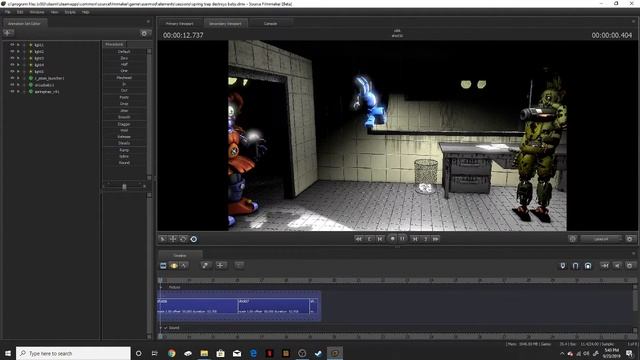
Task: Expand the light1 animation set
Action: point(18,44)
